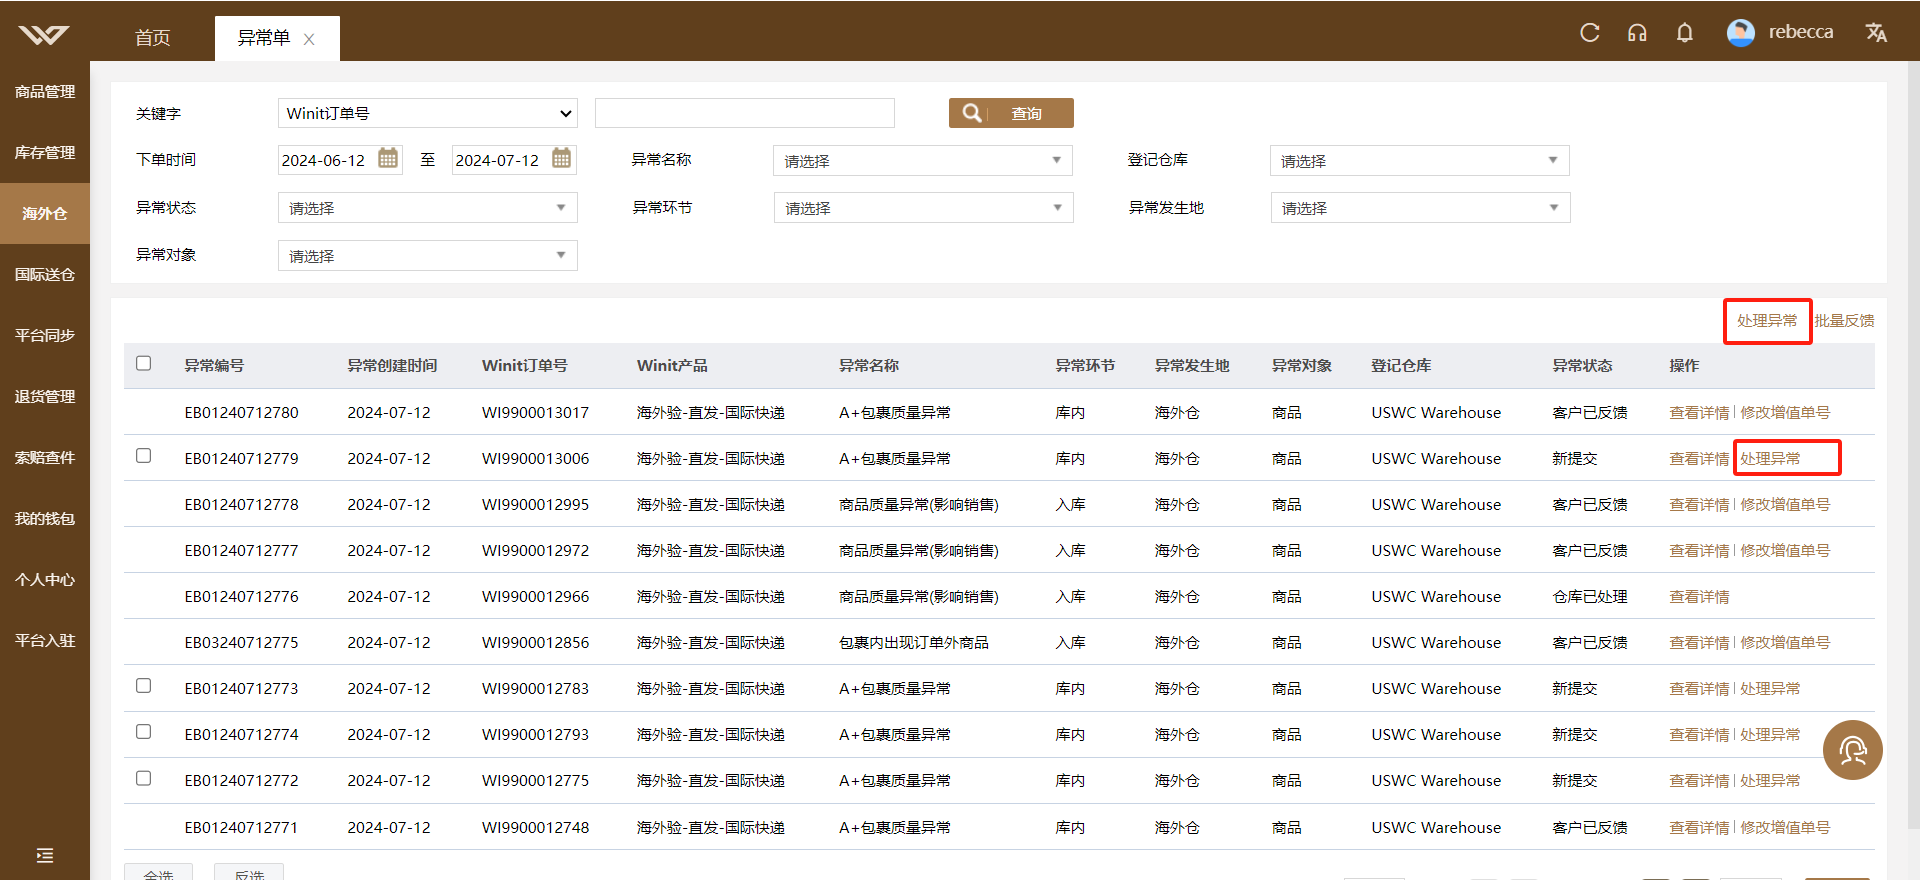Check the row EB01240712774 checkbox
1920x880 pixels.
pos(144,732)
